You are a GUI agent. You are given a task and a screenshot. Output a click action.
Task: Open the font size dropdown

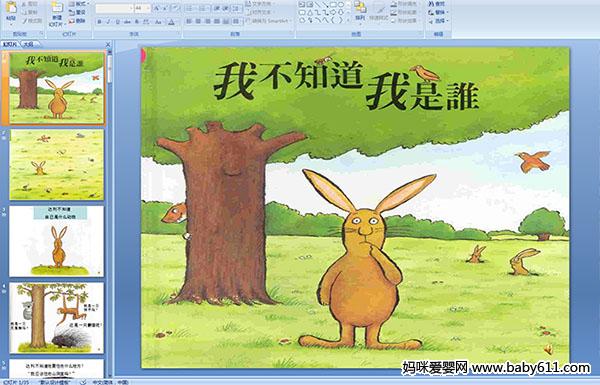coord(148,8)
